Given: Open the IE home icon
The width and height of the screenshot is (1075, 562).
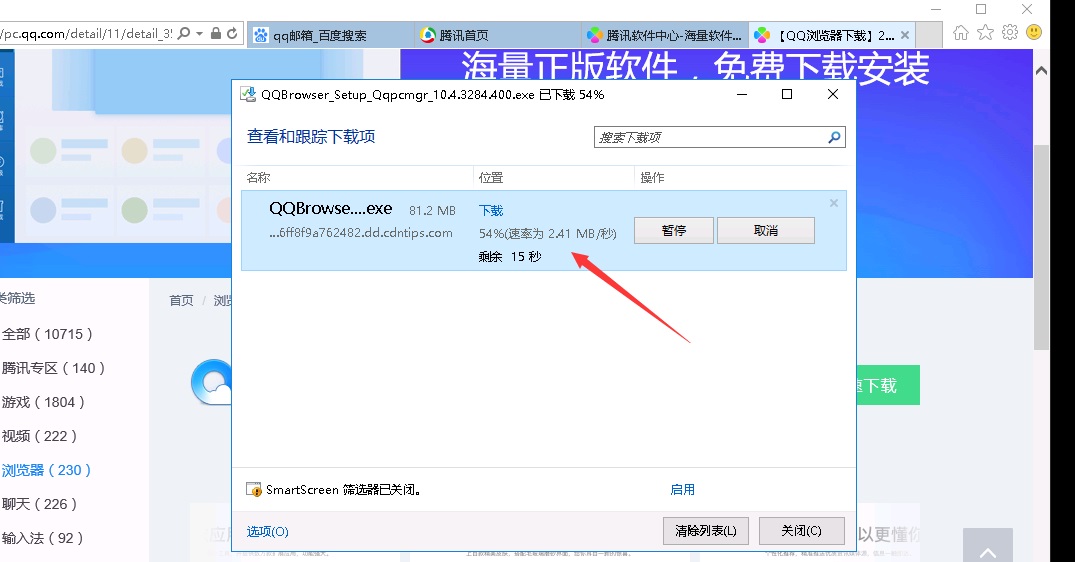Looking at the screenshot, I should pyautogui.click(x=961, y=33).
